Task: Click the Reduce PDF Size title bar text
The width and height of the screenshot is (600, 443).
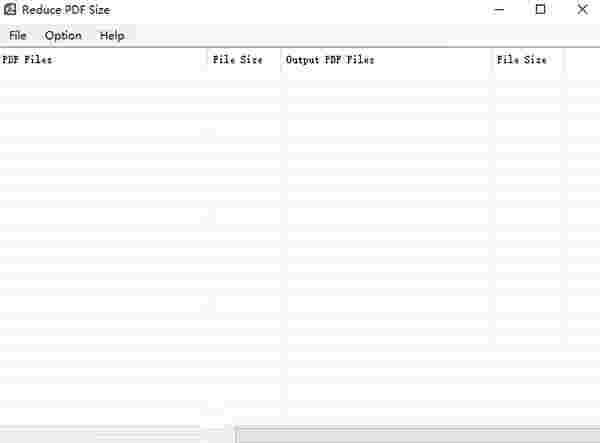Action: pos(66,10)
